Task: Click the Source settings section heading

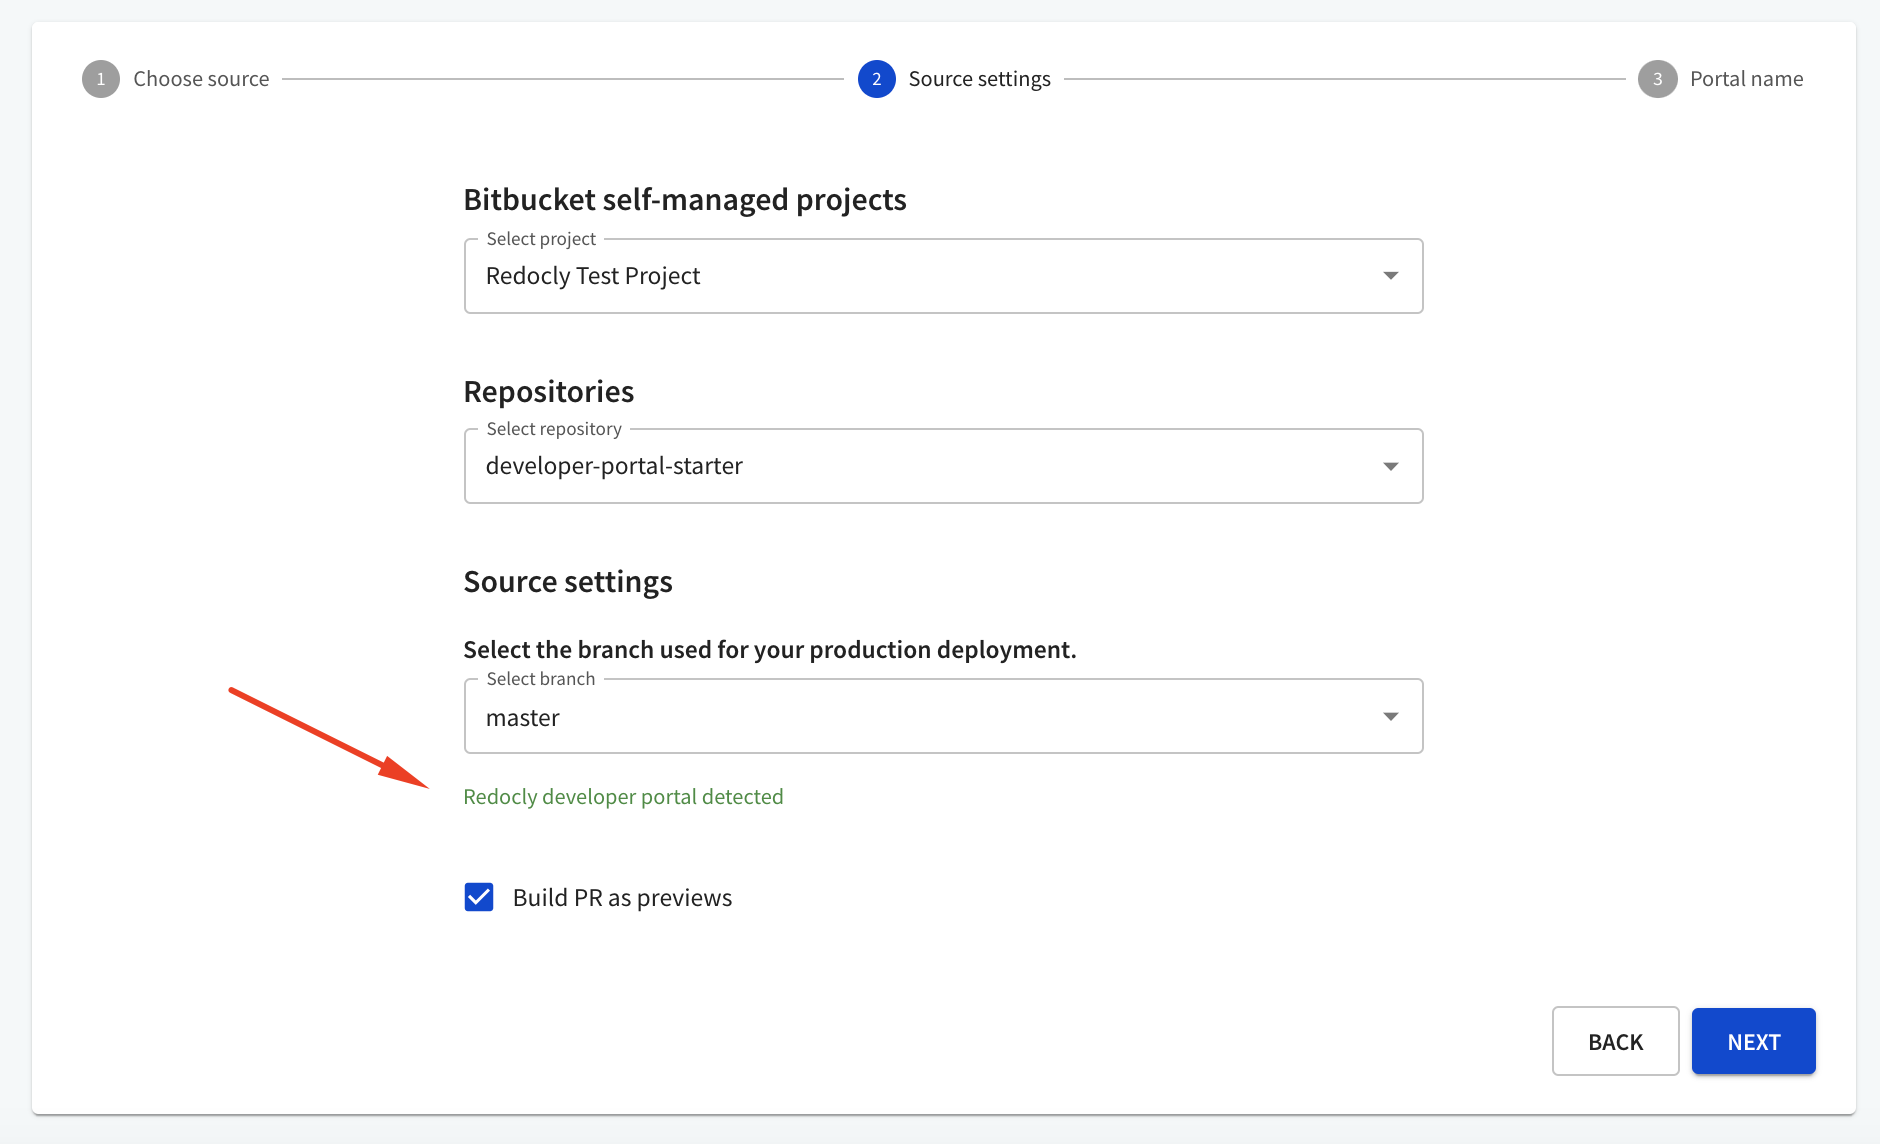Action: (568, 582)
